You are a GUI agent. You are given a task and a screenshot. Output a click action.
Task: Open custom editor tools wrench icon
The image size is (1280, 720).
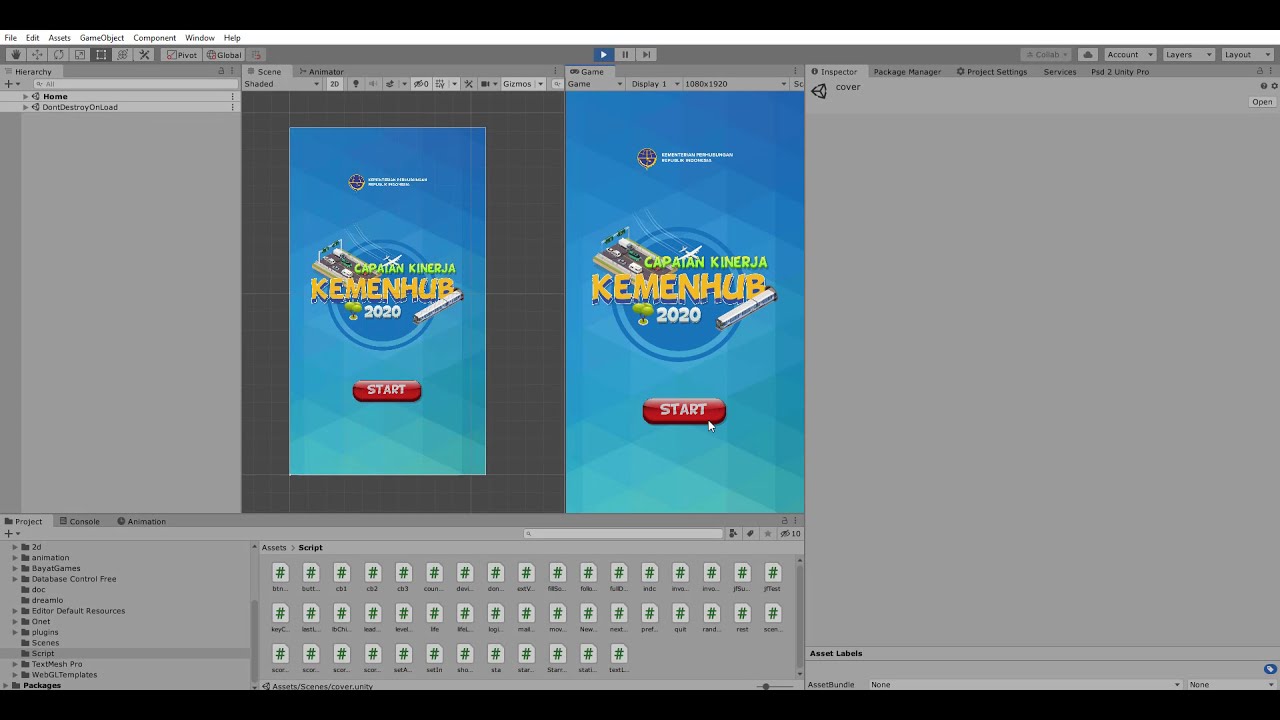(144, 55)
